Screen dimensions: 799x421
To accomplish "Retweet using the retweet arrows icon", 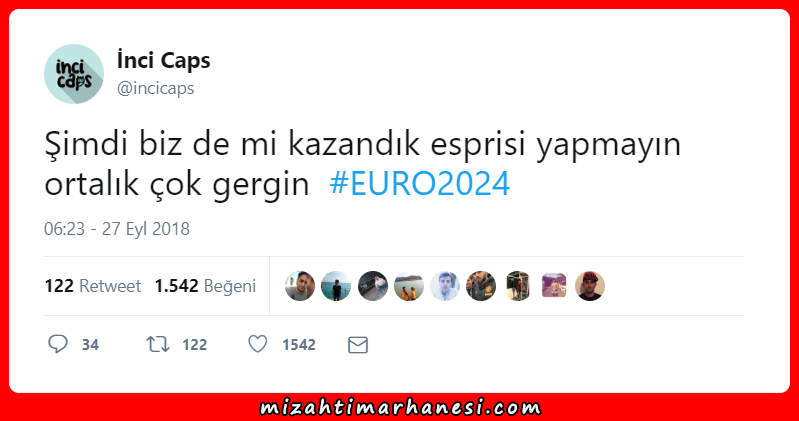I will coord(158,345).
